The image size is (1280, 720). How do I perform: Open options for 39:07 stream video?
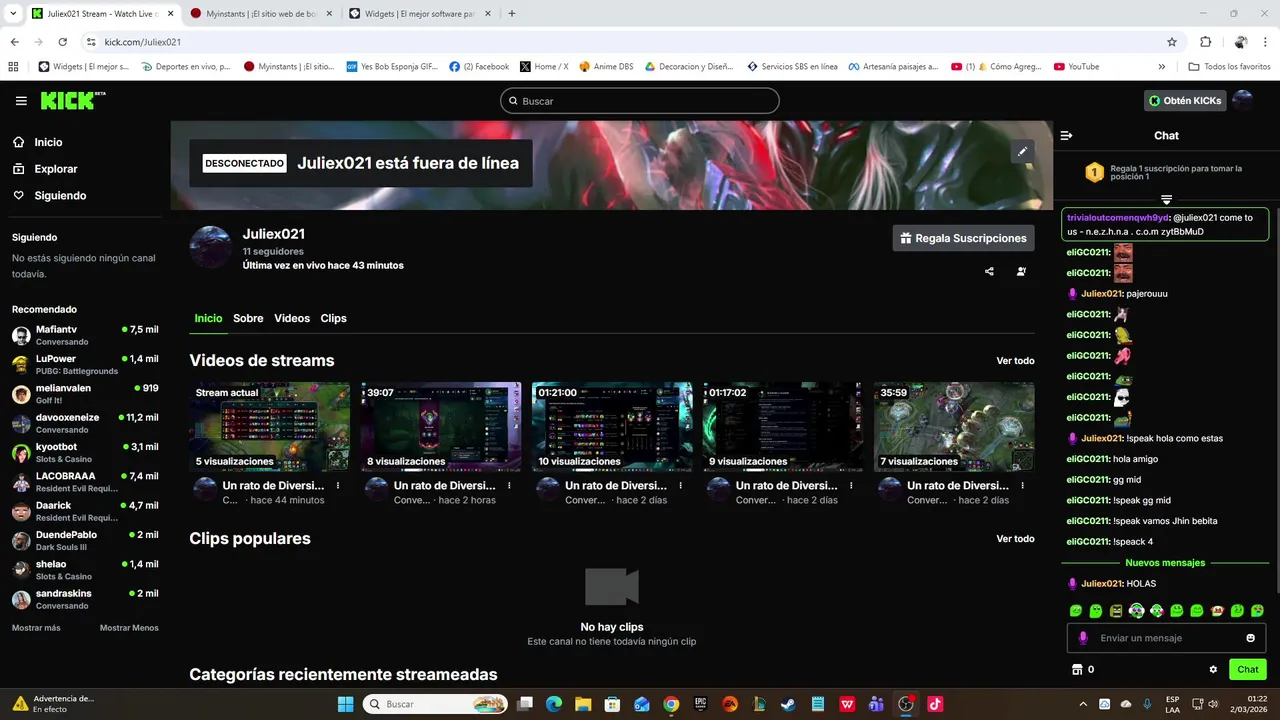[509, 485]
